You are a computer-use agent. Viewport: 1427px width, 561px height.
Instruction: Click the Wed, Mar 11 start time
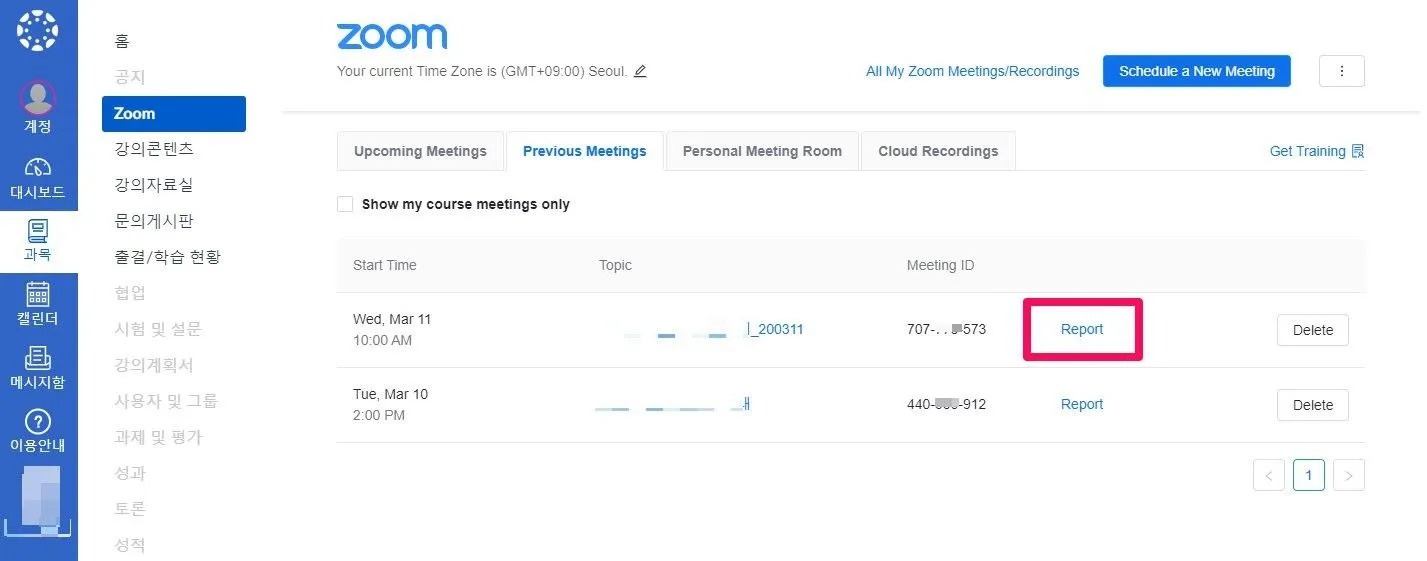[x=392, y=330]
